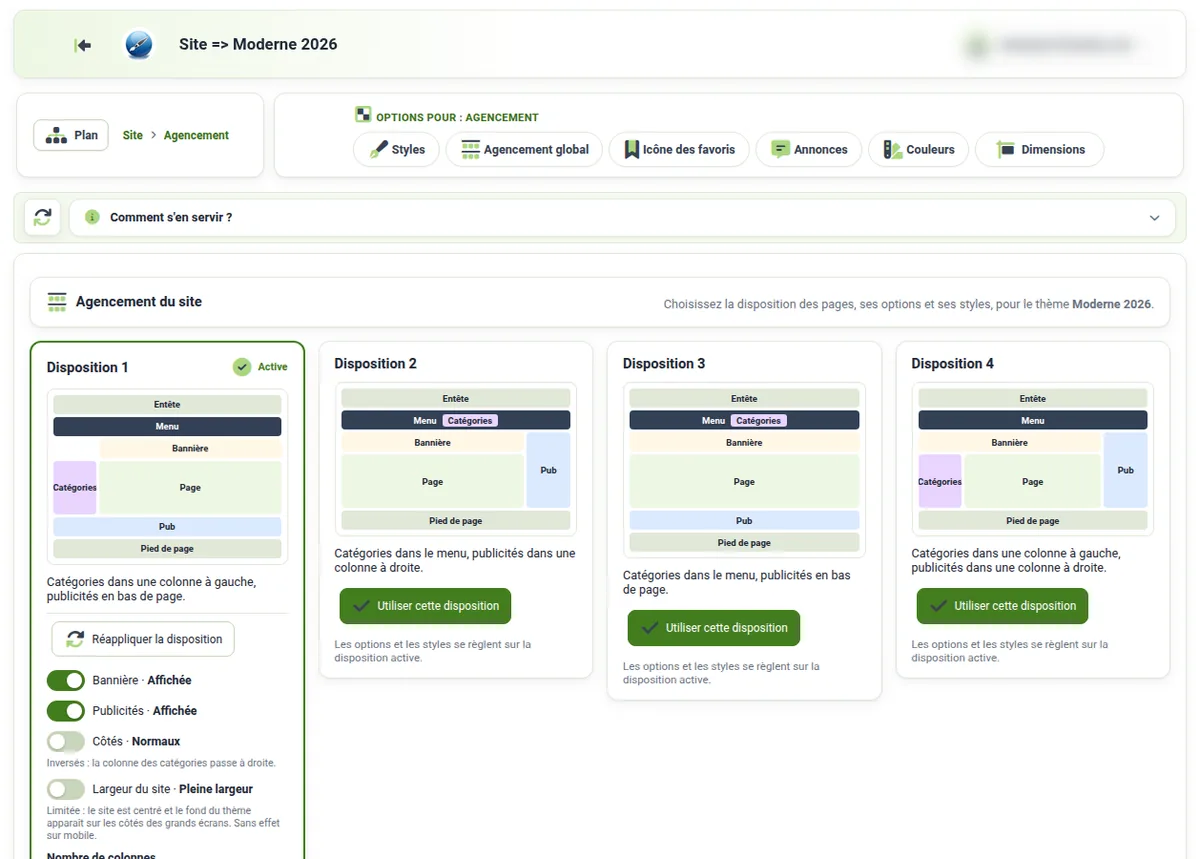Open the Agencement global tab

pos(524,150)
